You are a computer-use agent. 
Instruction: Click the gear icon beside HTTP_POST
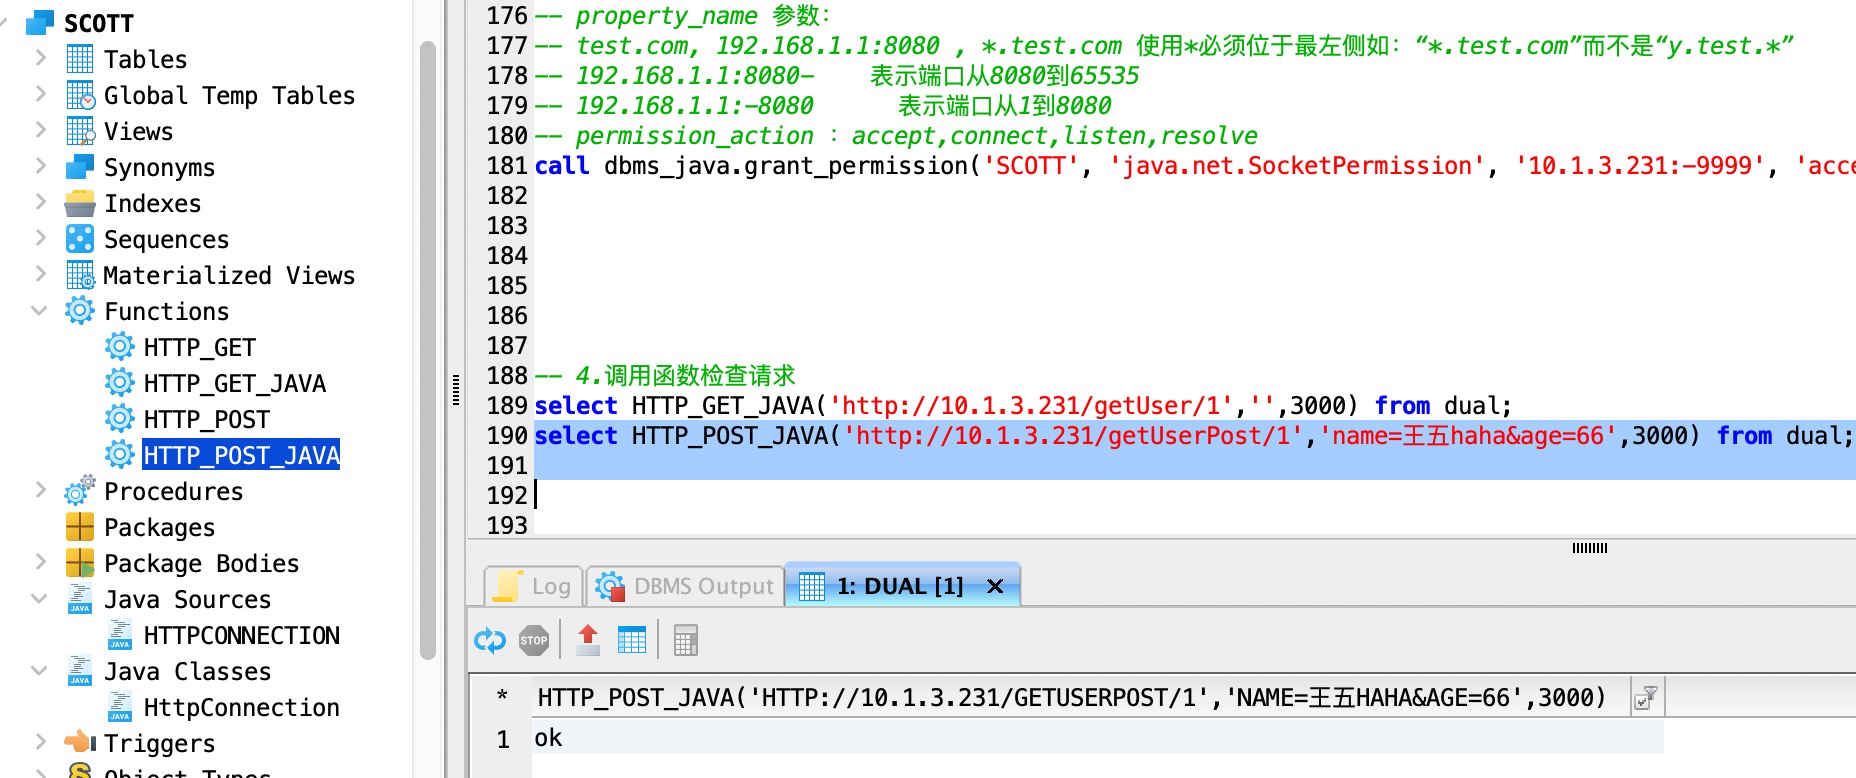click(120, 419)
